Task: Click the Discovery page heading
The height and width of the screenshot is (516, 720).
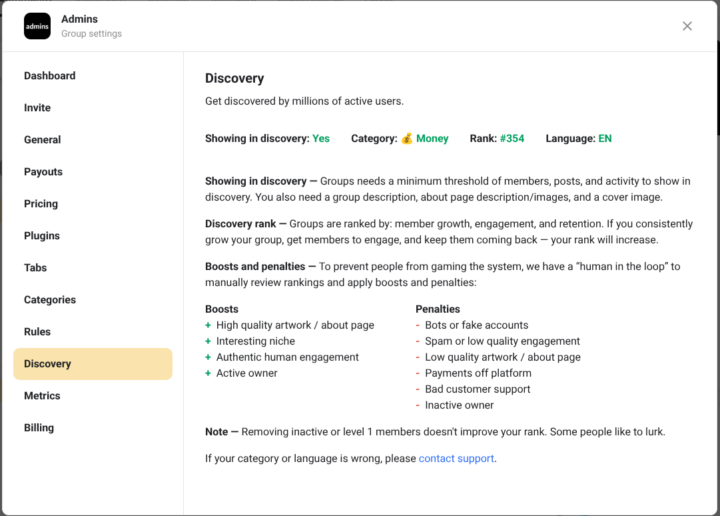Action: click(x=234, y=79)
